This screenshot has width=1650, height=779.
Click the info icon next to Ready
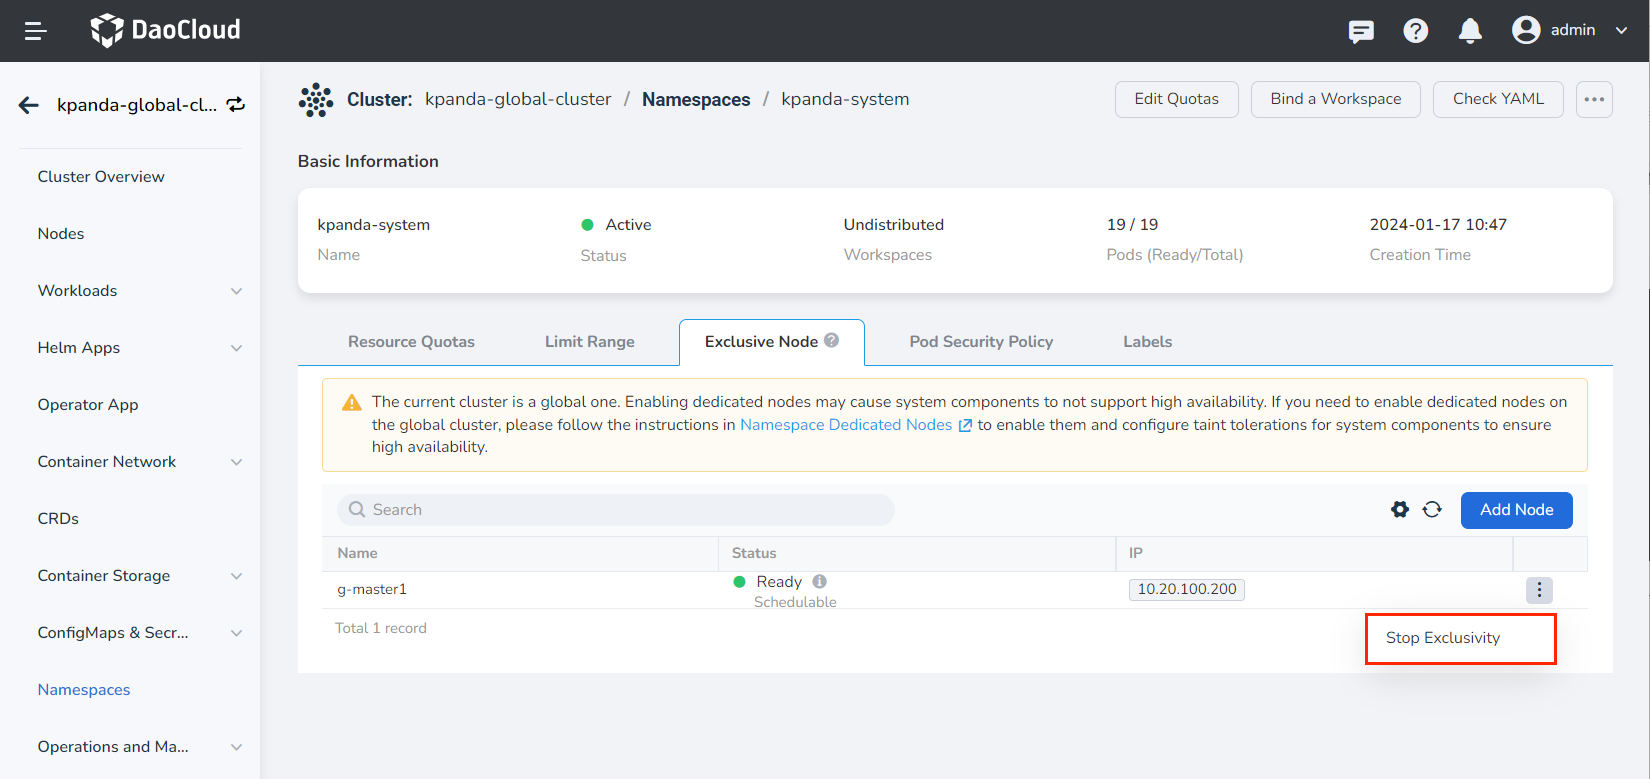click(x=819, y=582)
